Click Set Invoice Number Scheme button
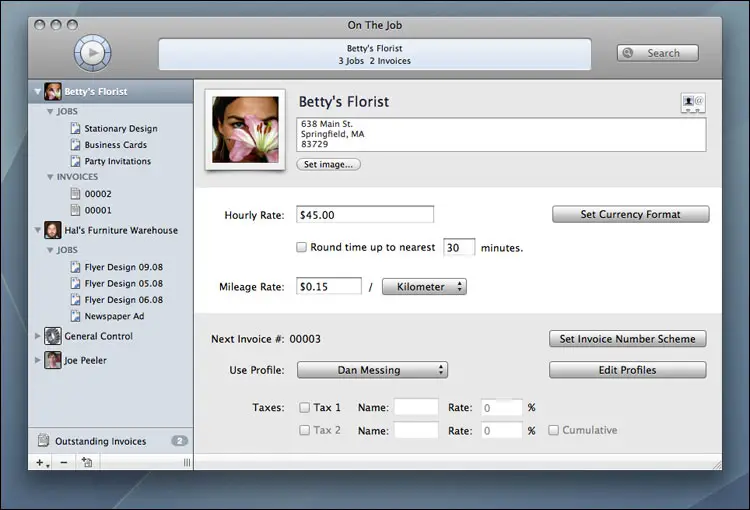Screen dimensions: 750x510 click(x=628, y=339)
